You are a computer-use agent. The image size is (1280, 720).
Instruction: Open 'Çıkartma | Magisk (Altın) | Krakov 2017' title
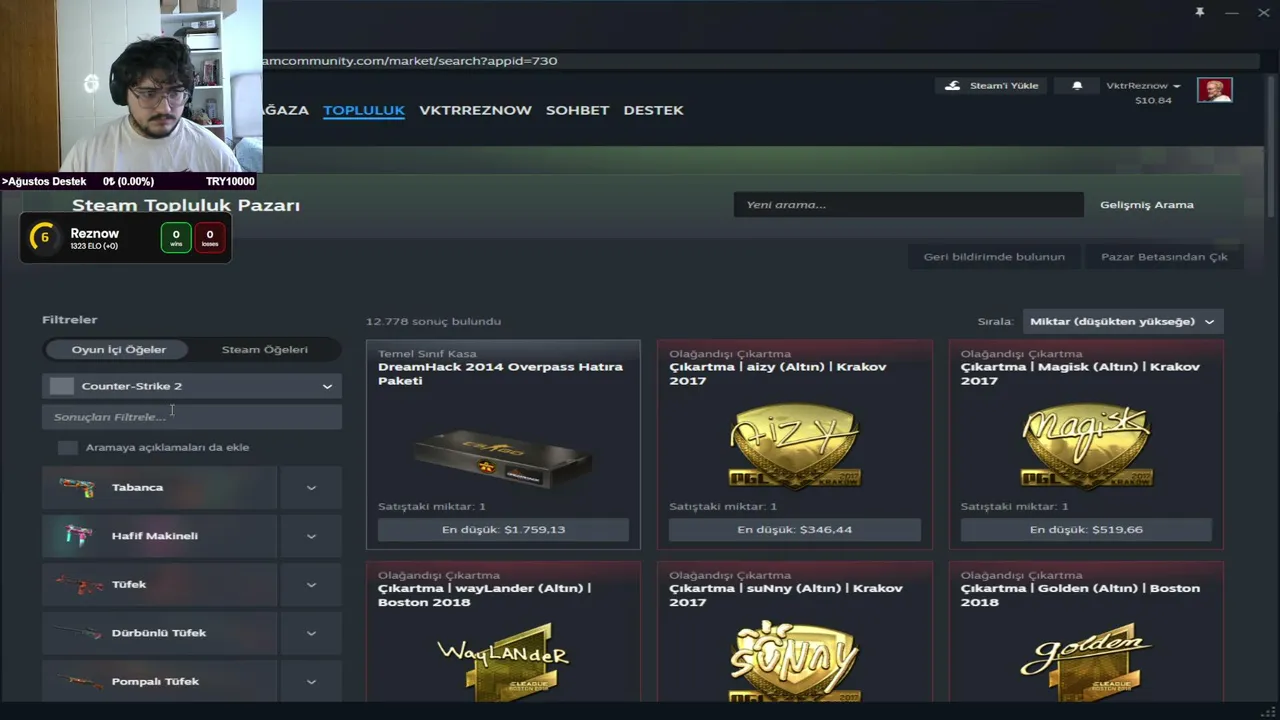[1080, 374]
